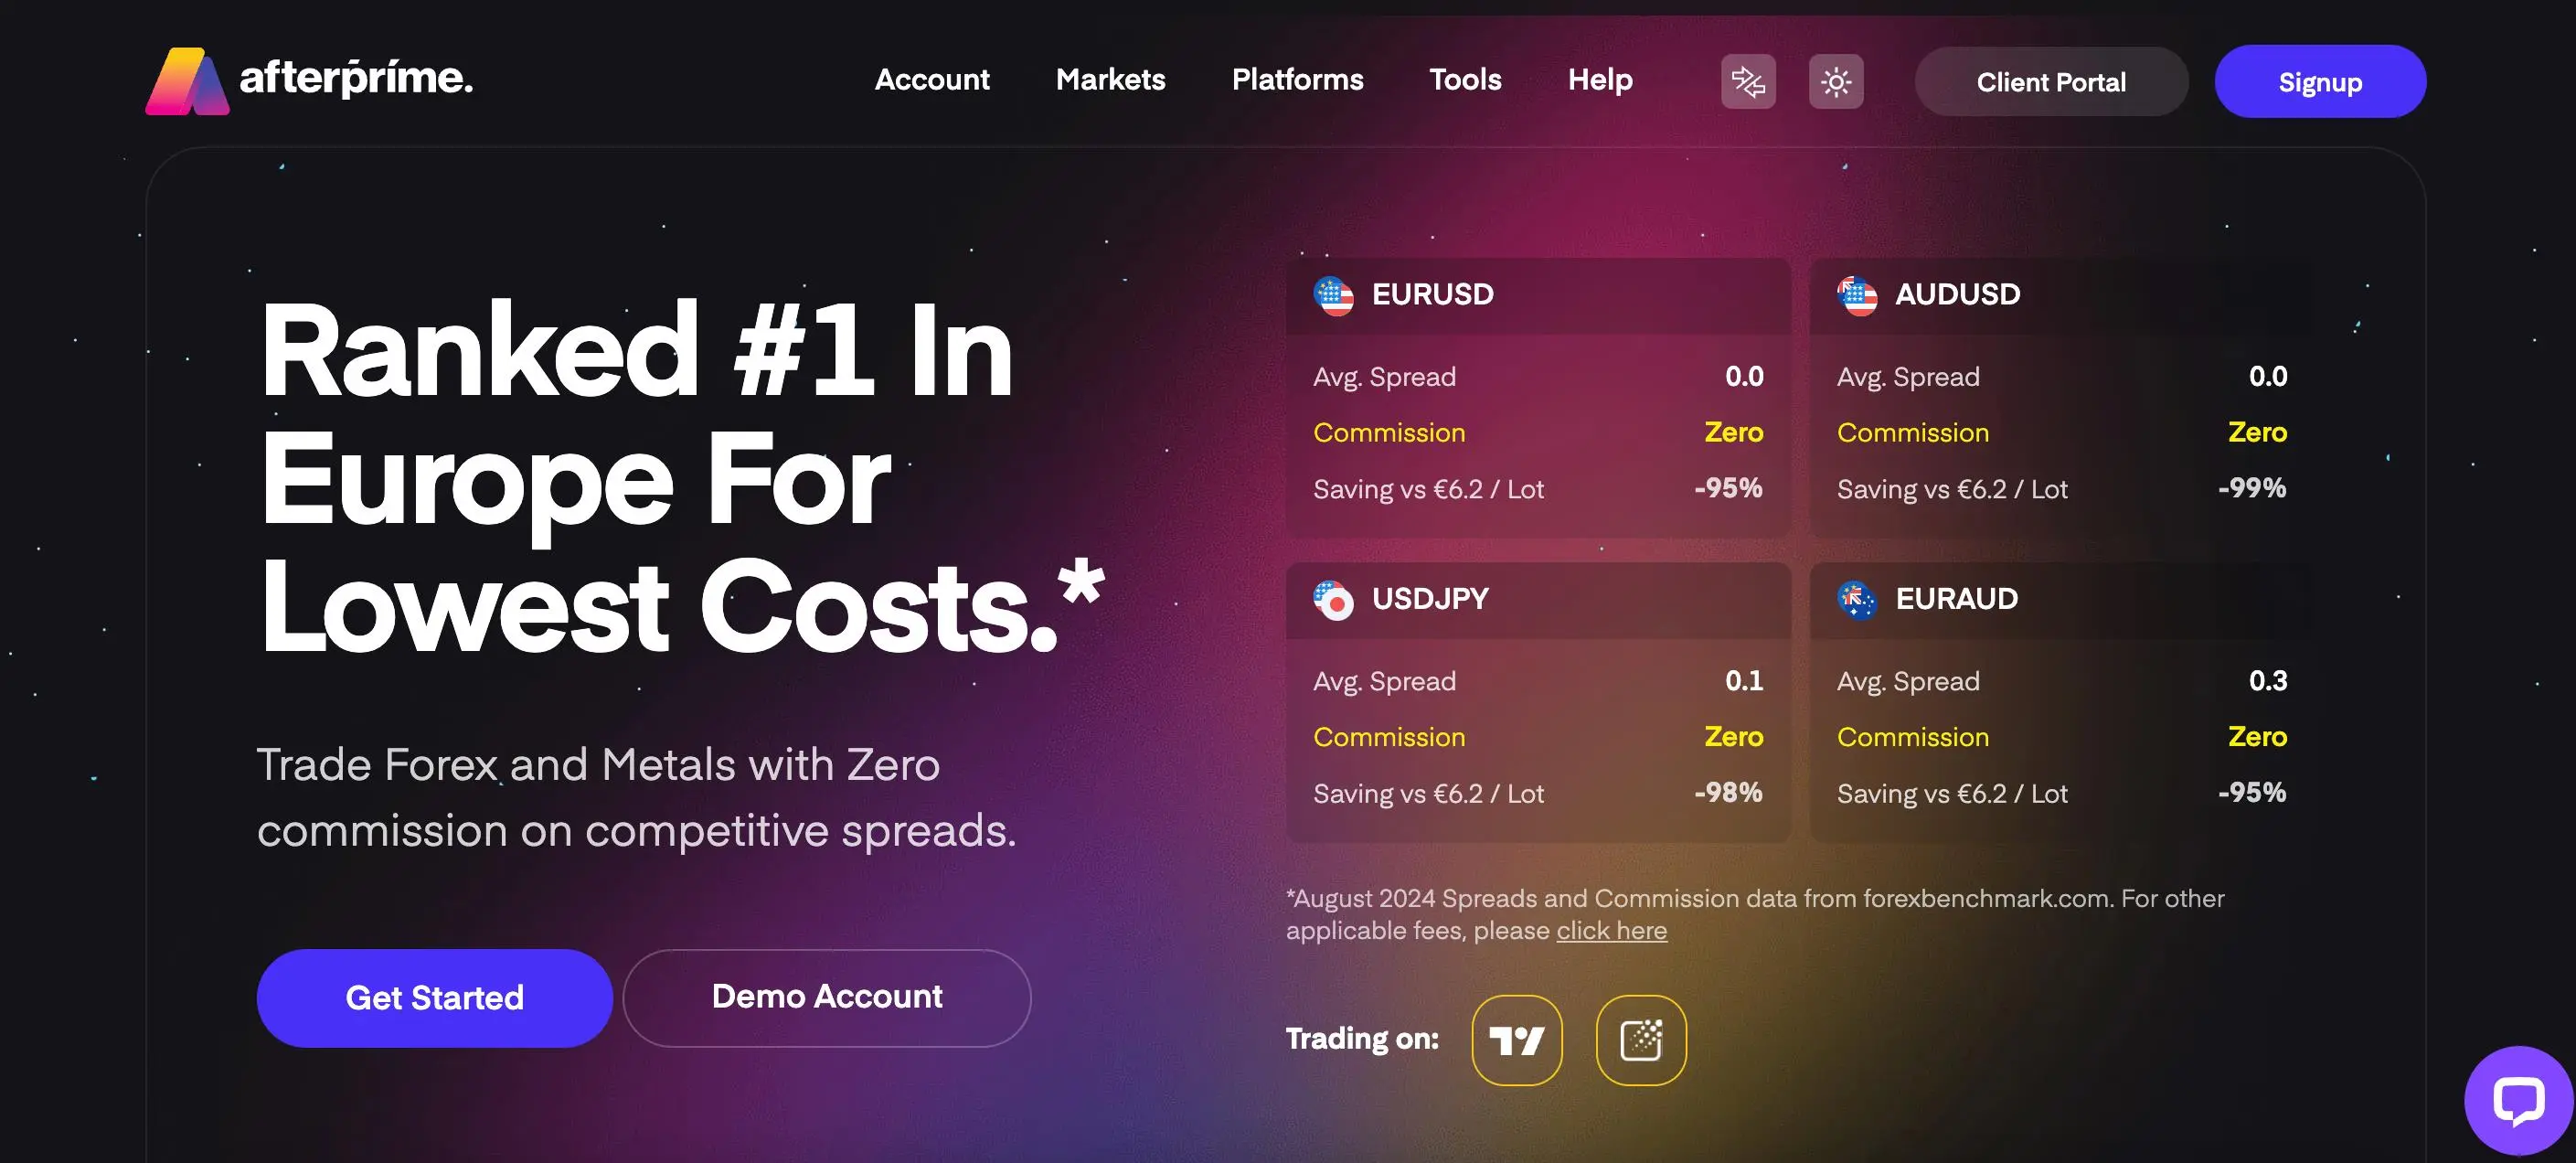Click the USDJPY pair title

tap(1430, 599)
